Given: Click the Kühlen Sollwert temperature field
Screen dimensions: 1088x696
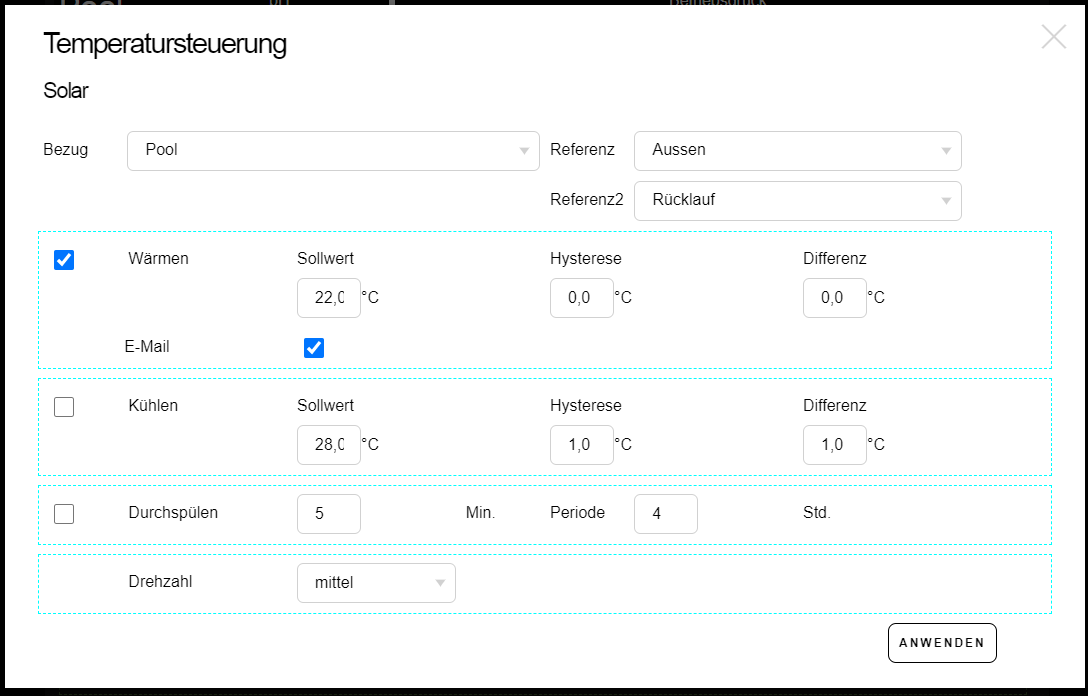Looking at the screenshot, I should [x=329, y=445].
